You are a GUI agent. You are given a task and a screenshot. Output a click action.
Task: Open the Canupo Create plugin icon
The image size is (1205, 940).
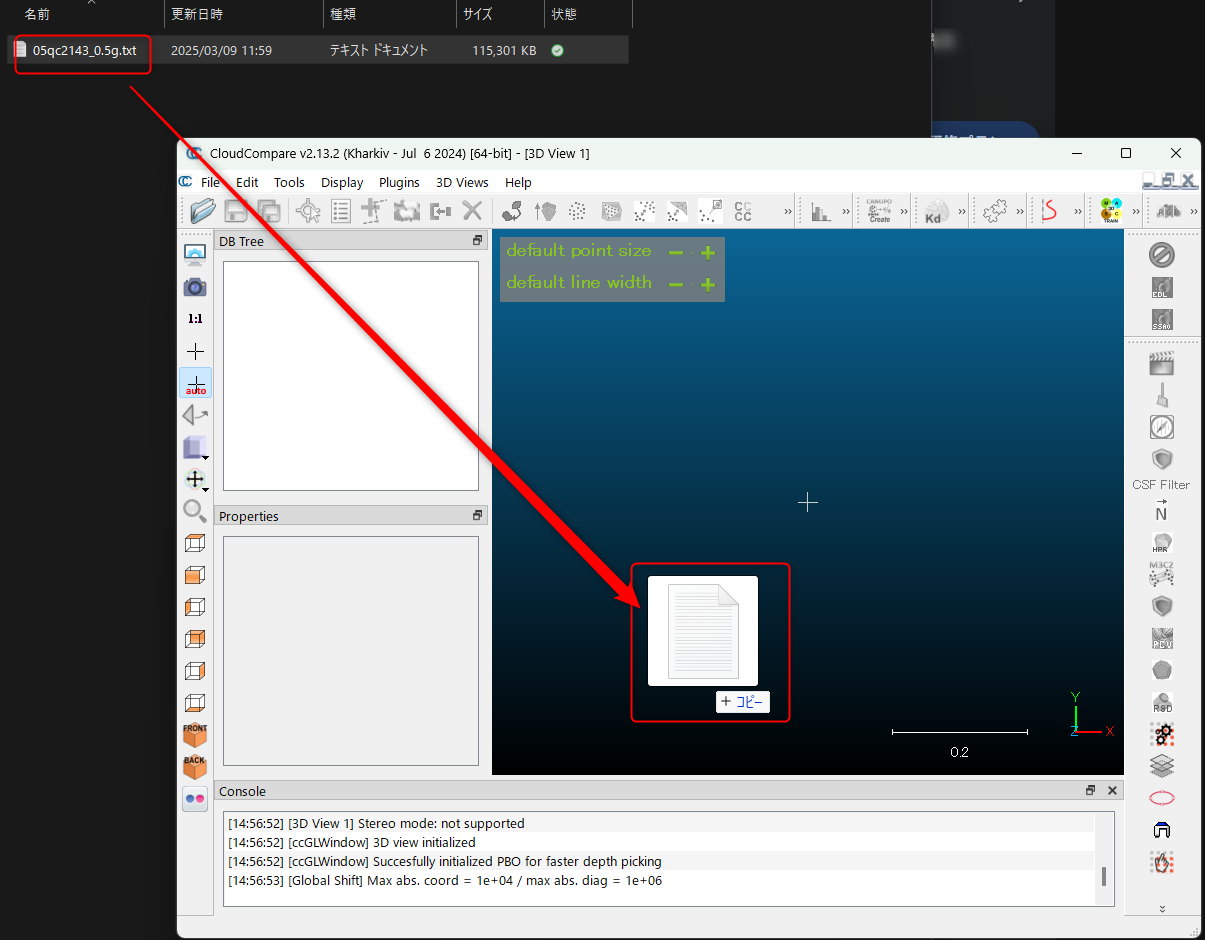[879, 211]
